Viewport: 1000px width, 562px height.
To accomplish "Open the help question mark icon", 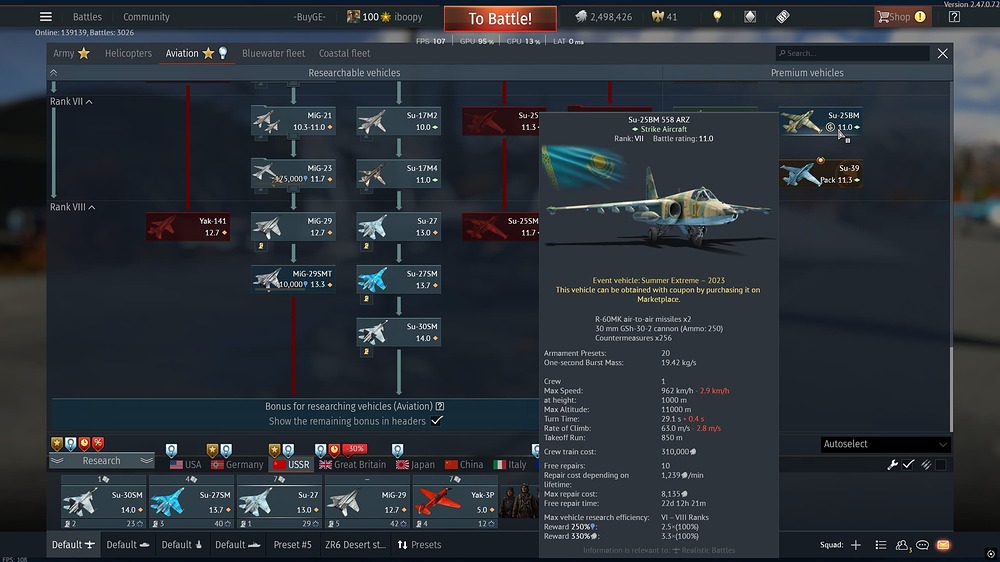I will click(x=954, y=17).
